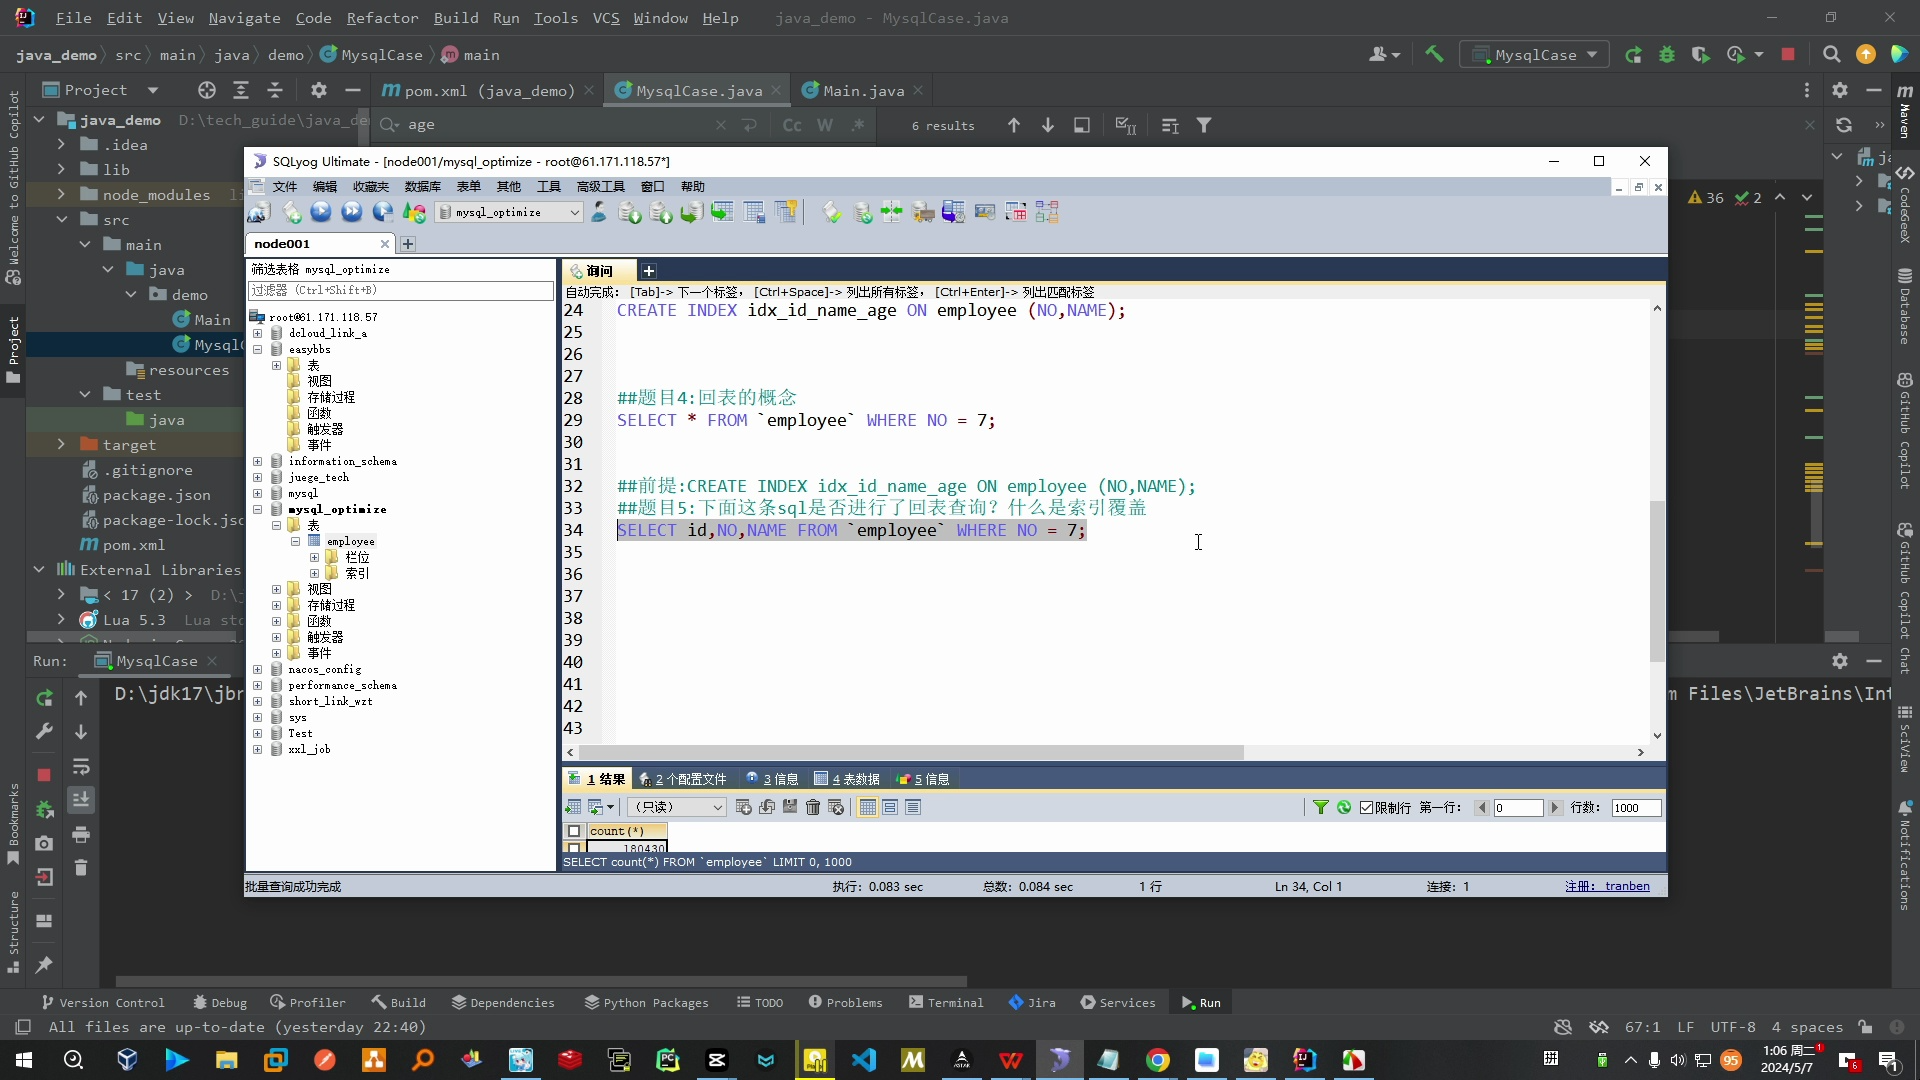
Task: Click SQLyog new query editor icon
Action: coord(291,212)
